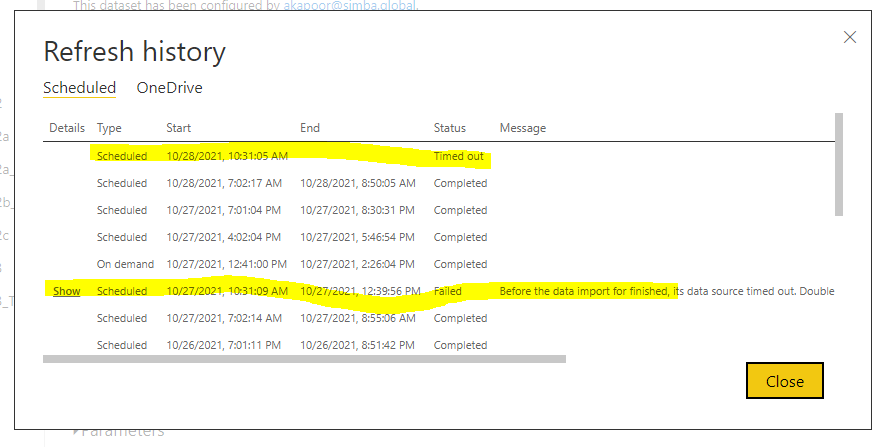The height and width of the screenshot is (447, 886).
Task: Select the Failed status cell
Action: (x=448, y=291)
